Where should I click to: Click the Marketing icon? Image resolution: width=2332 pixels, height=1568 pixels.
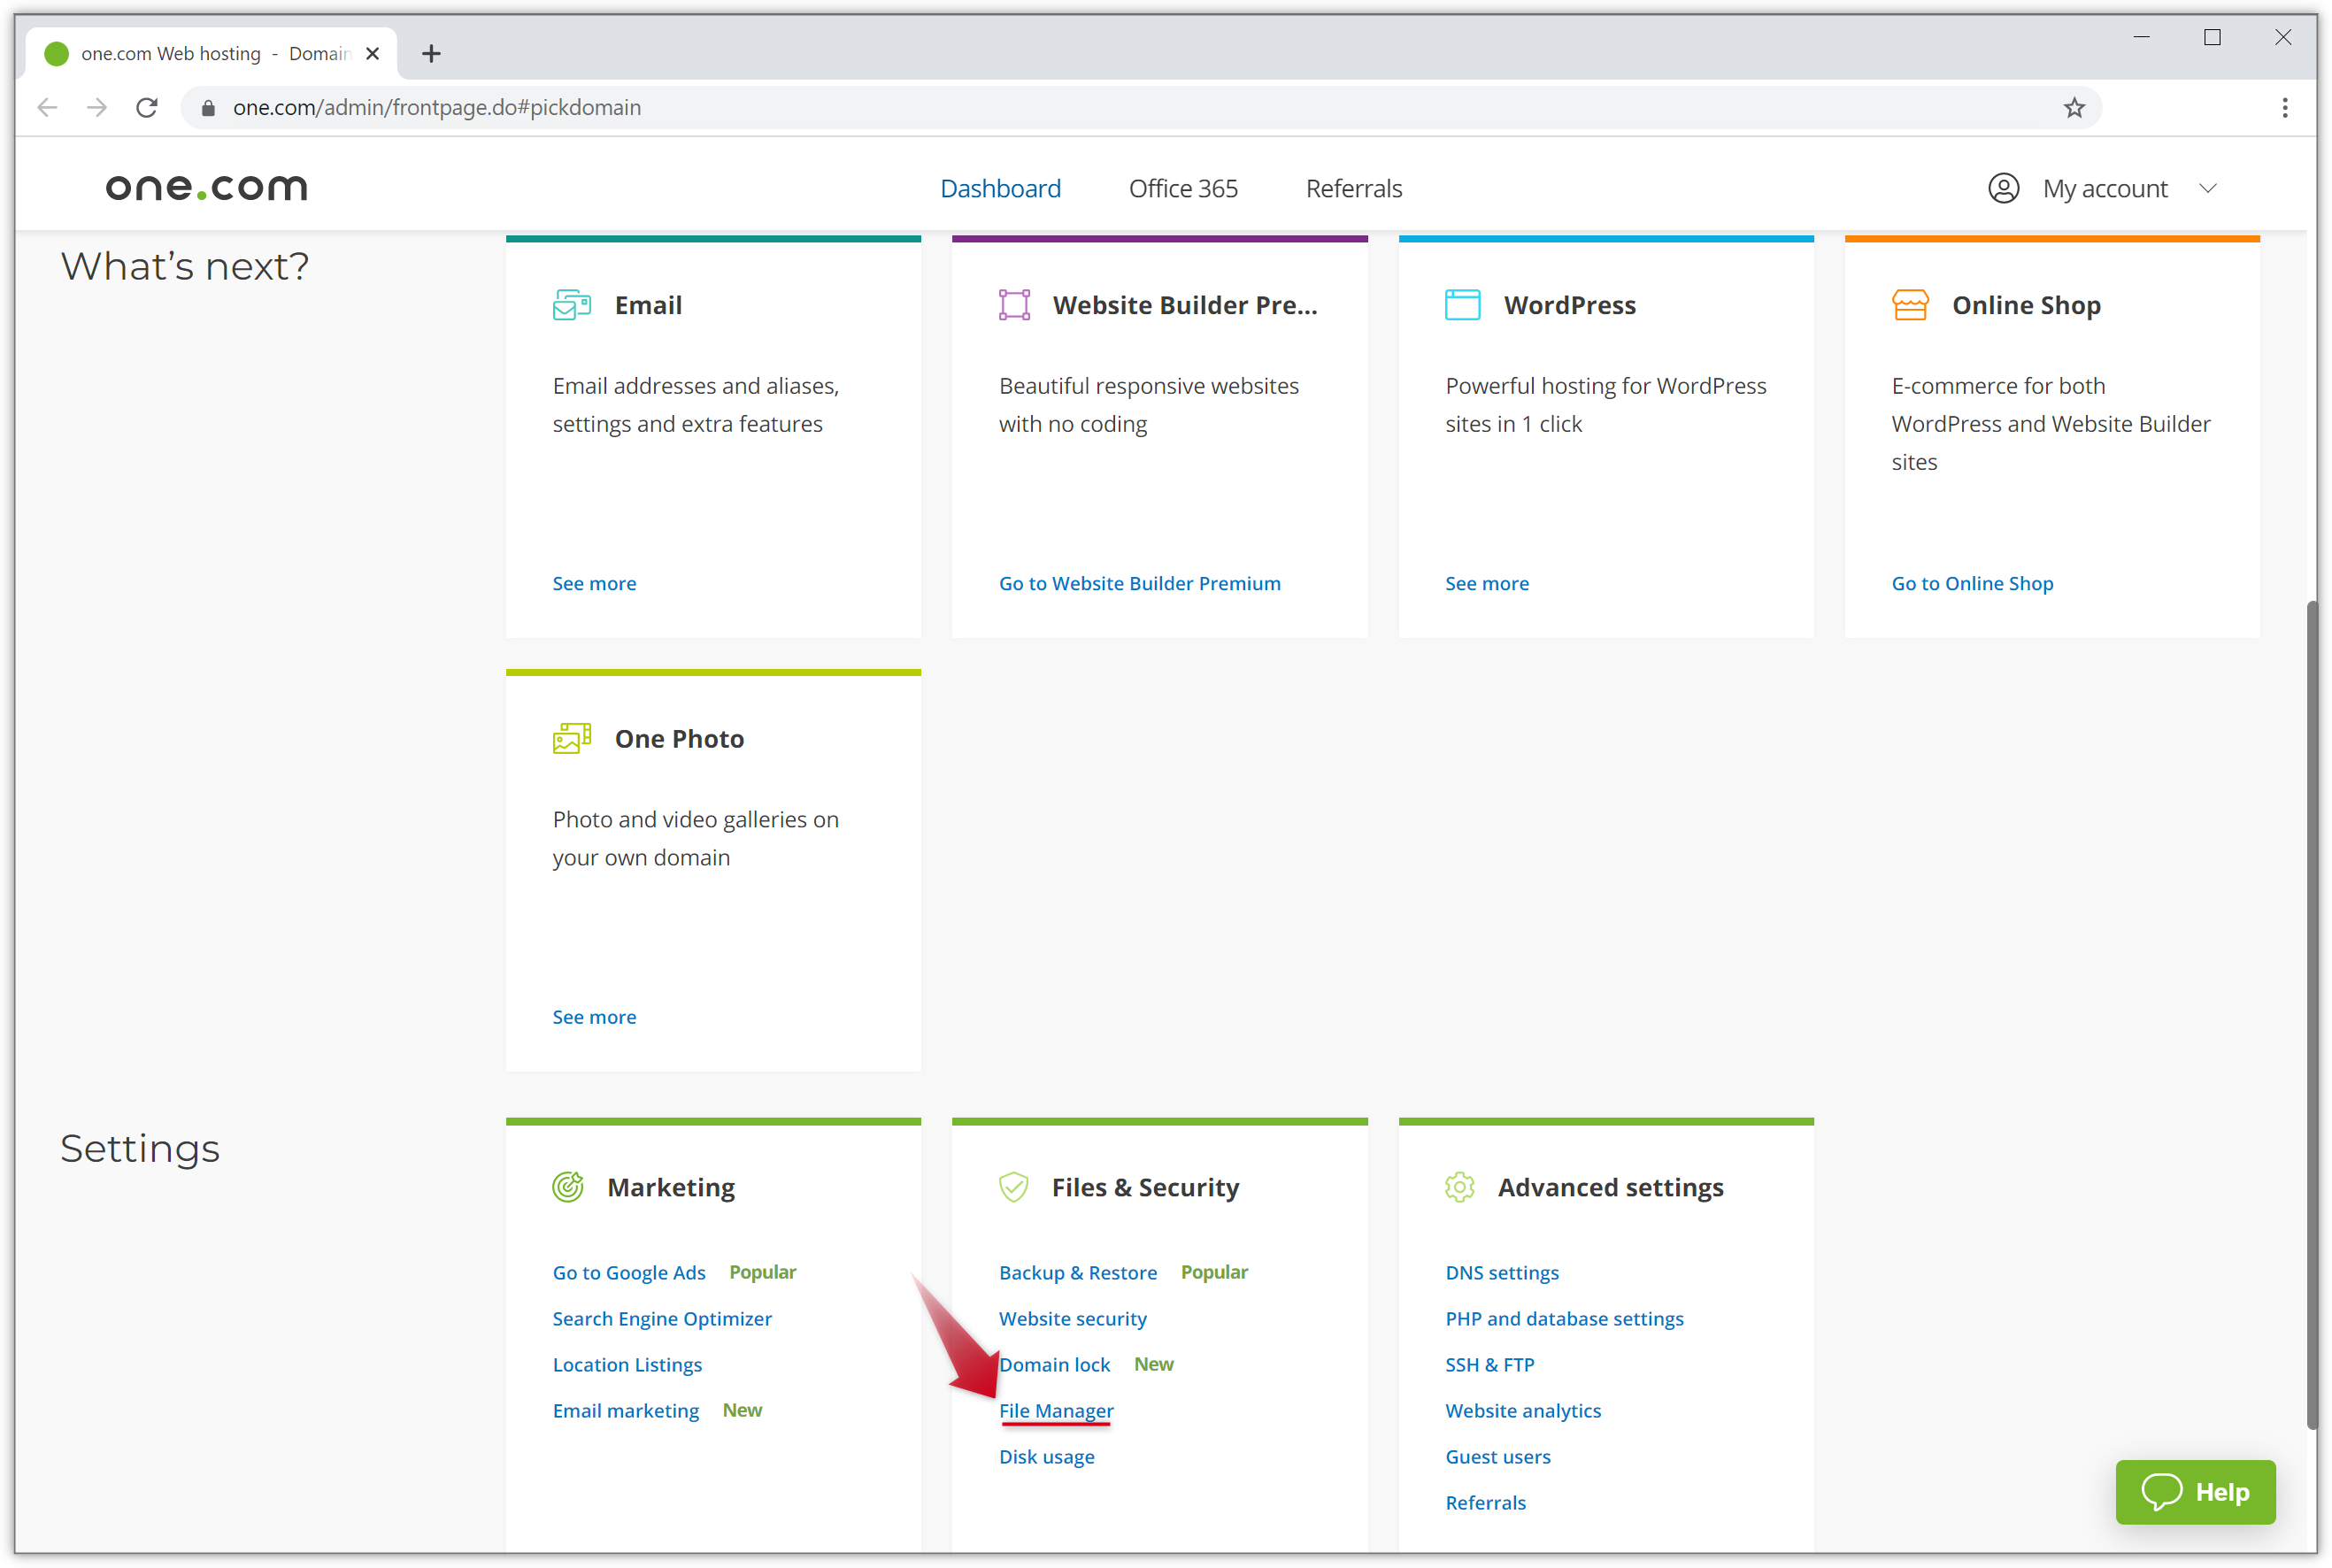pos(568,1187)
